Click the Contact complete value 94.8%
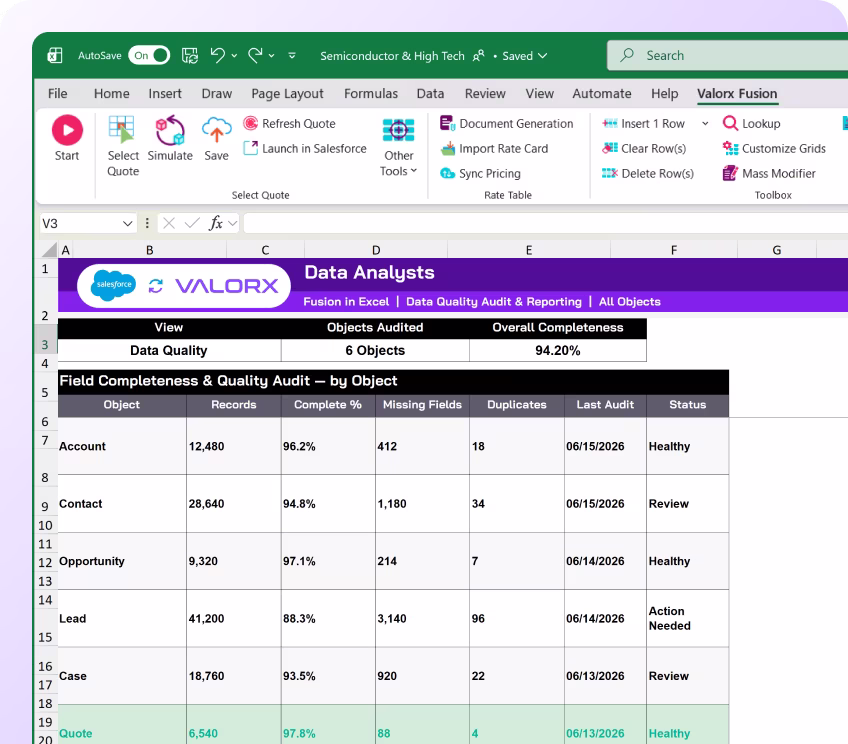This screenshot has height=744, width=848. (x=299, y=504)
